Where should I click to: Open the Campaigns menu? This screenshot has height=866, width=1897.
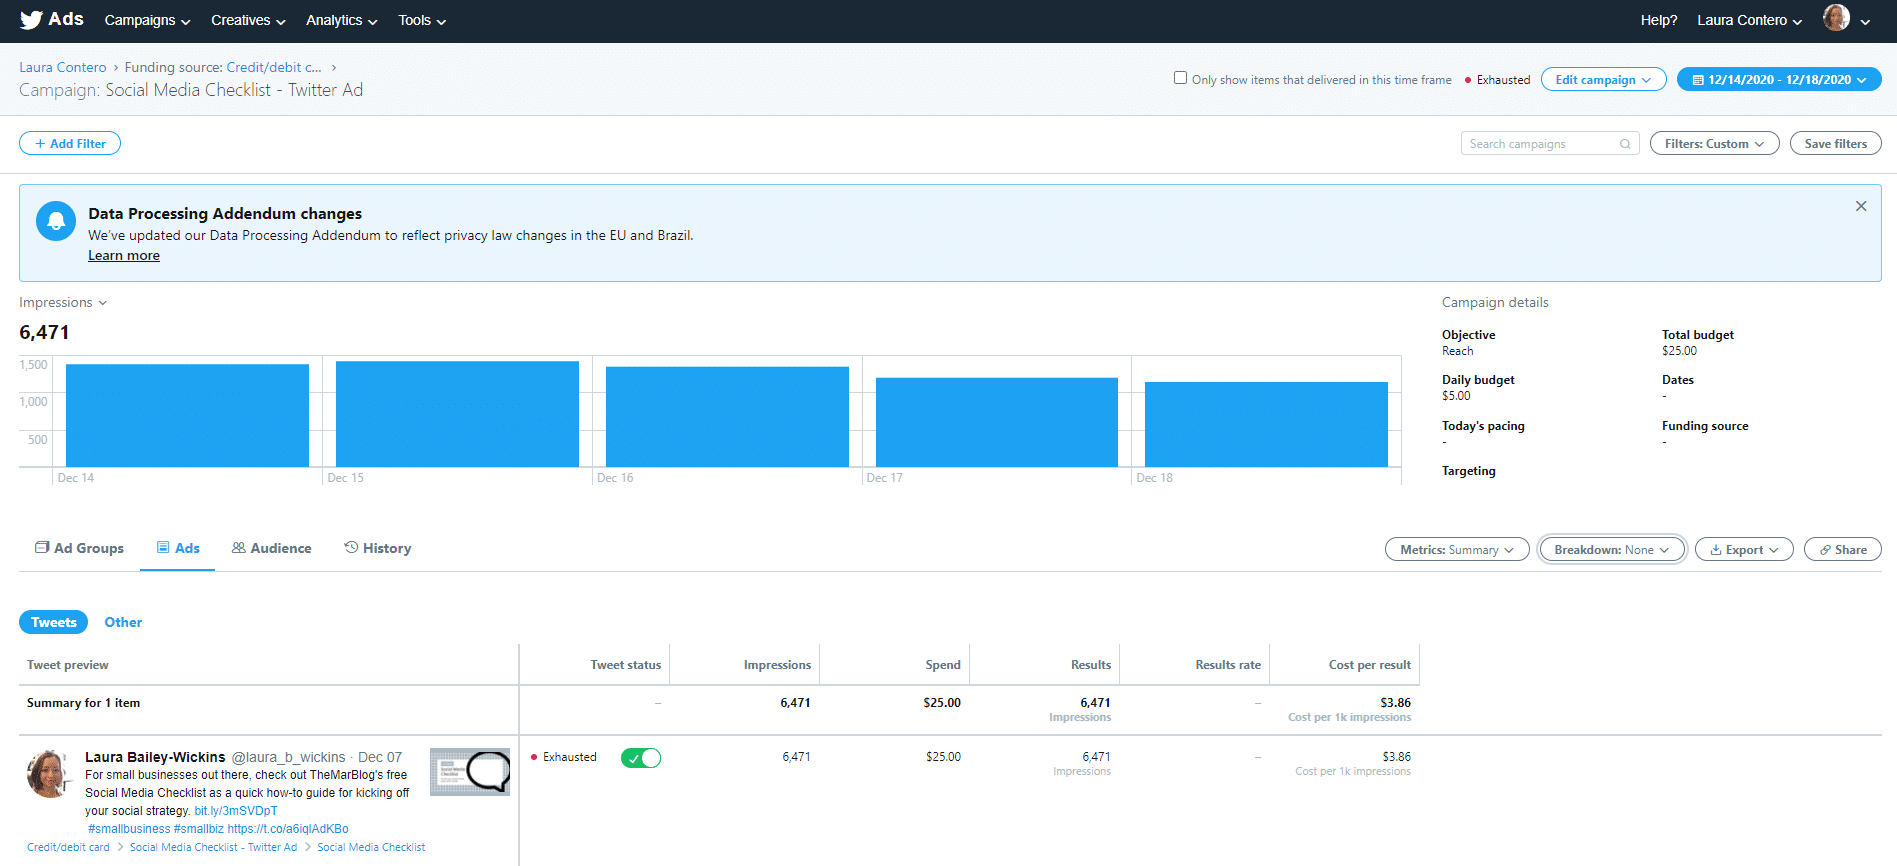coord(147,20)
